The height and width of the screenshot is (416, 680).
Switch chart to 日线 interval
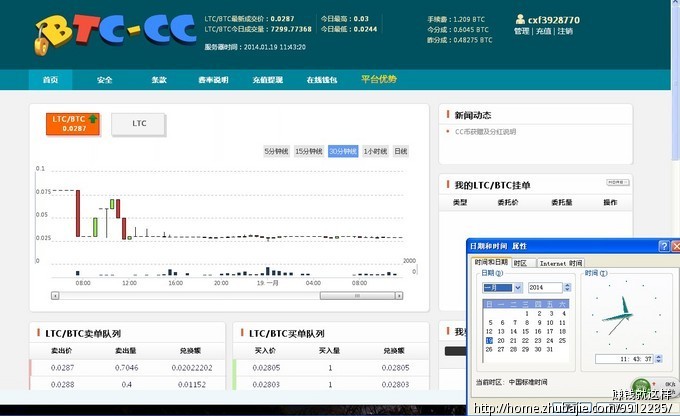pyautogui.click(x=400, y=151)
